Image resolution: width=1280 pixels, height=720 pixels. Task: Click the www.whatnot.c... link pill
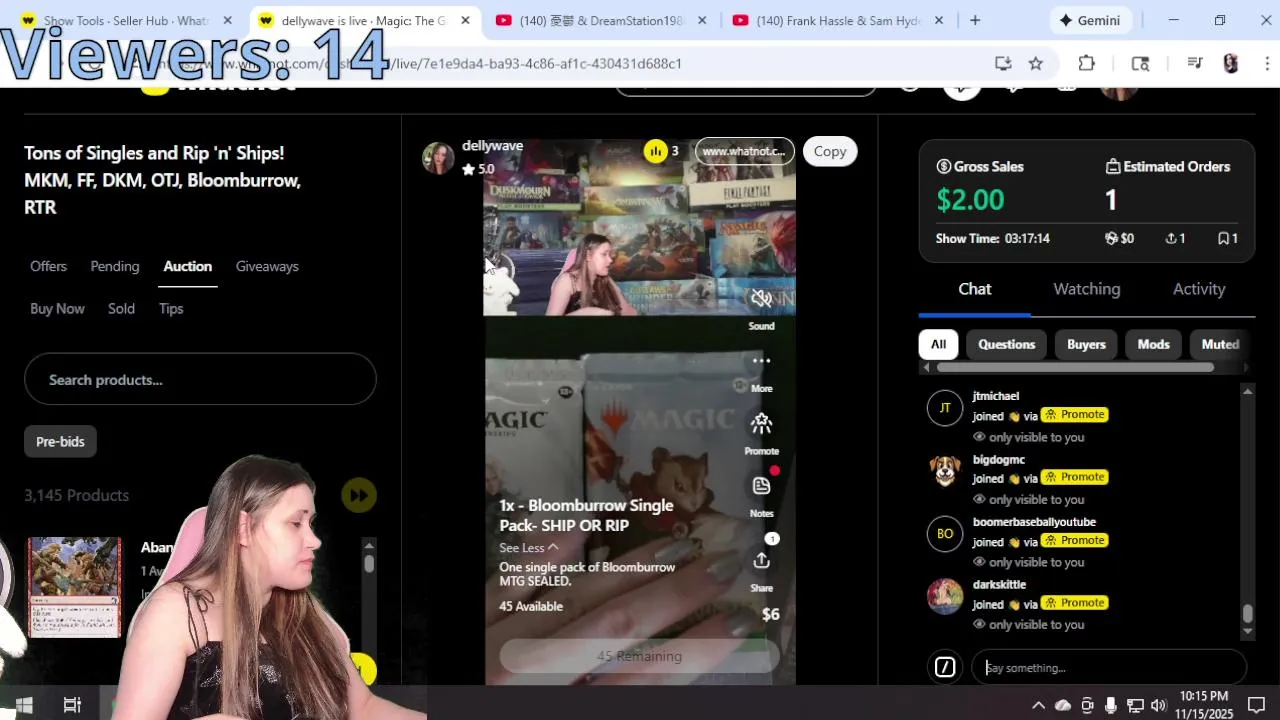(x=744, y=151)
